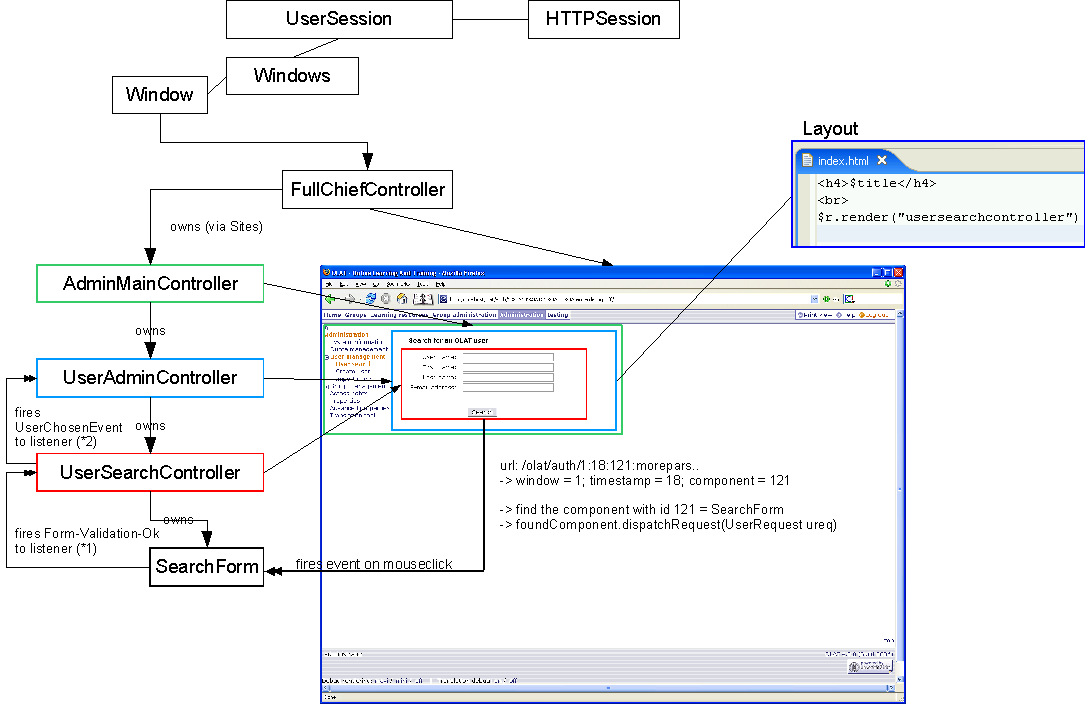
Task: Click the first field in user search form
Action: click(x=509, y=357)
